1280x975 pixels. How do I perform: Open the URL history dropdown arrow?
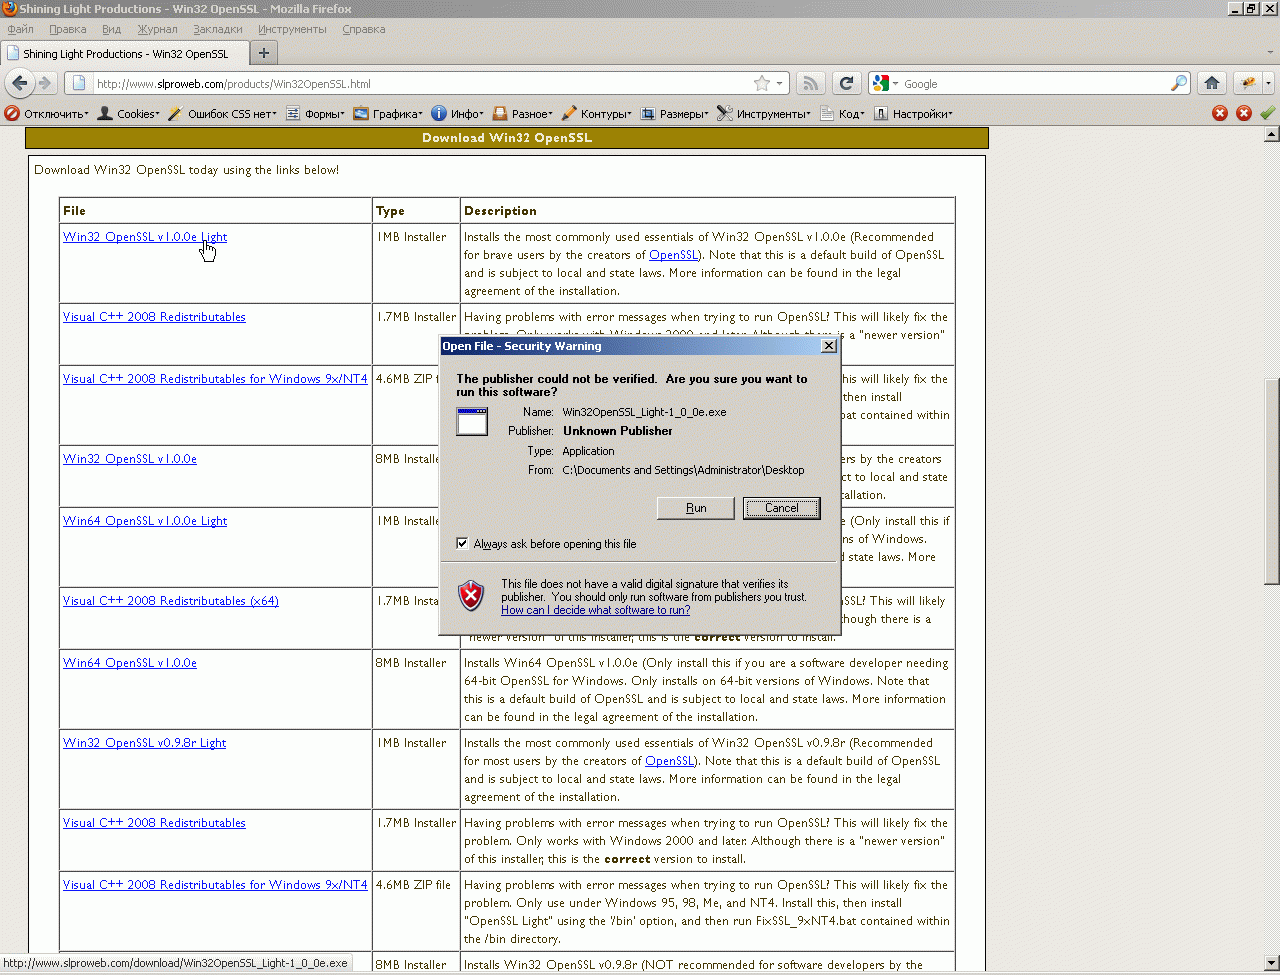(x=780, y=84)
